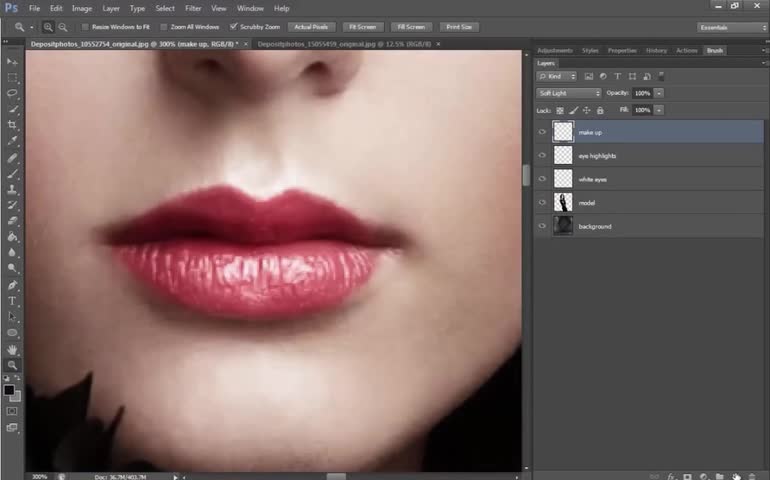Click the foreground color swatch
The height and width of the screenshot is (480, 770).
tap(9, 390)
